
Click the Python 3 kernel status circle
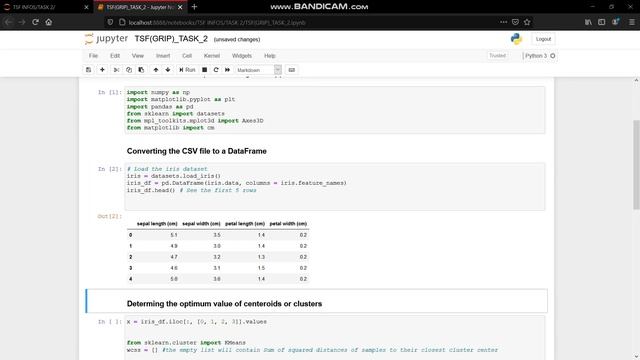pyautogui.click(x=553, y=56)
